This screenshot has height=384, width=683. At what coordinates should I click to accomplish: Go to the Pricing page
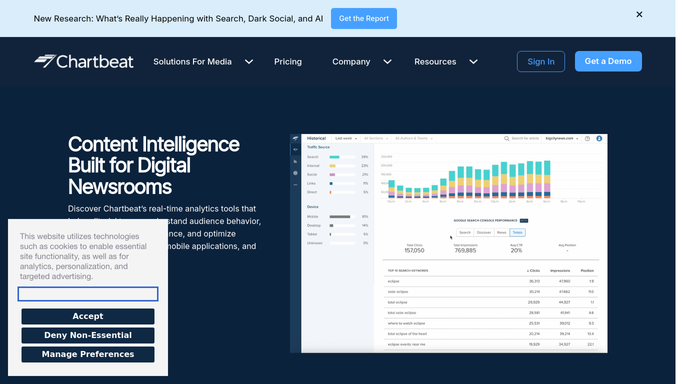coord(288,62)
